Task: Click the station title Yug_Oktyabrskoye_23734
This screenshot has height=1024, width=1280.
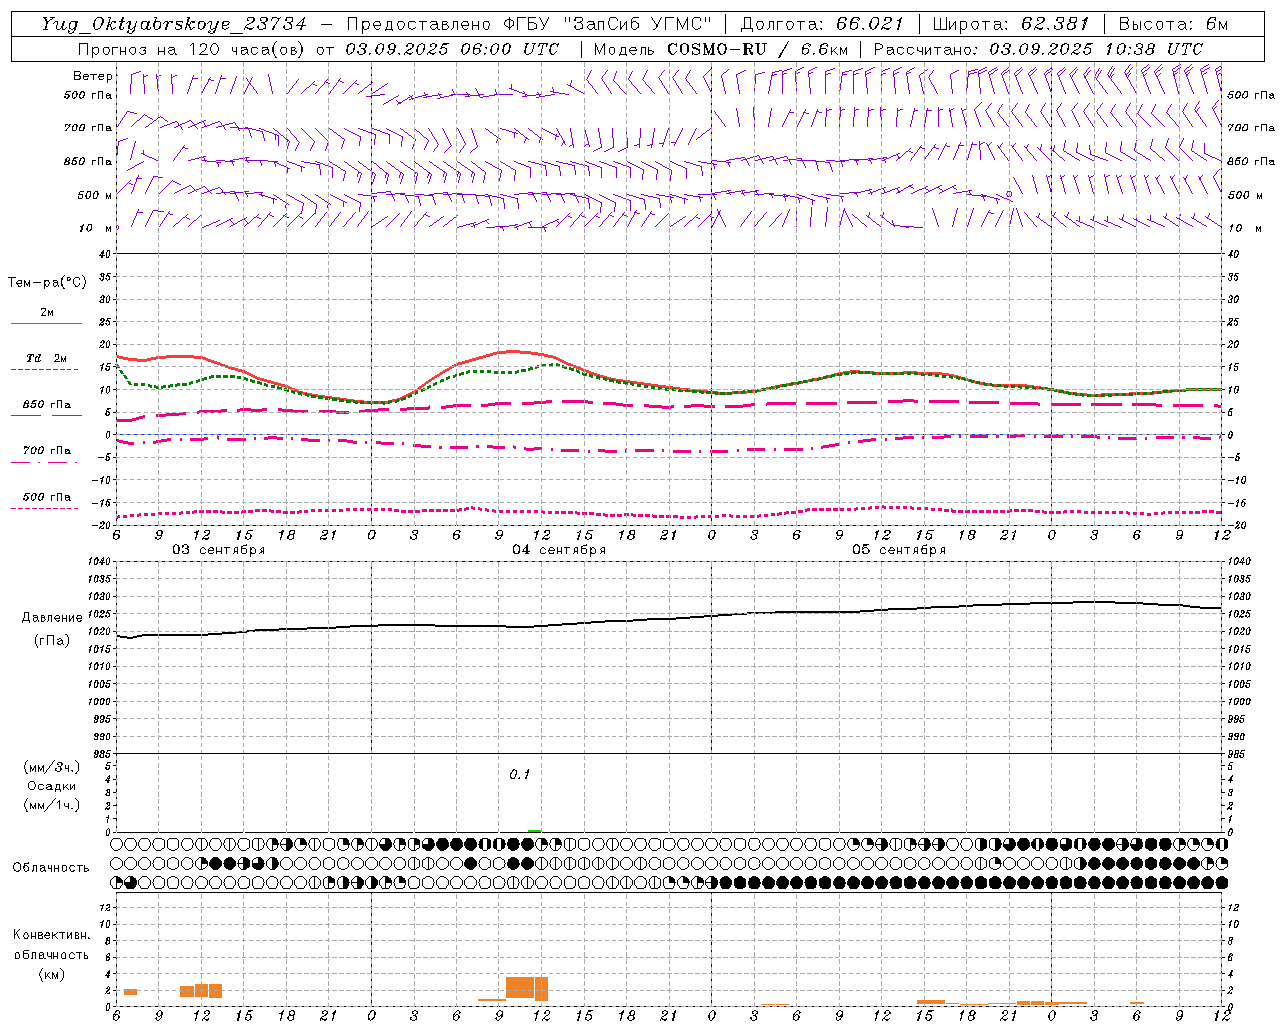Action: (x=175, y=24)
